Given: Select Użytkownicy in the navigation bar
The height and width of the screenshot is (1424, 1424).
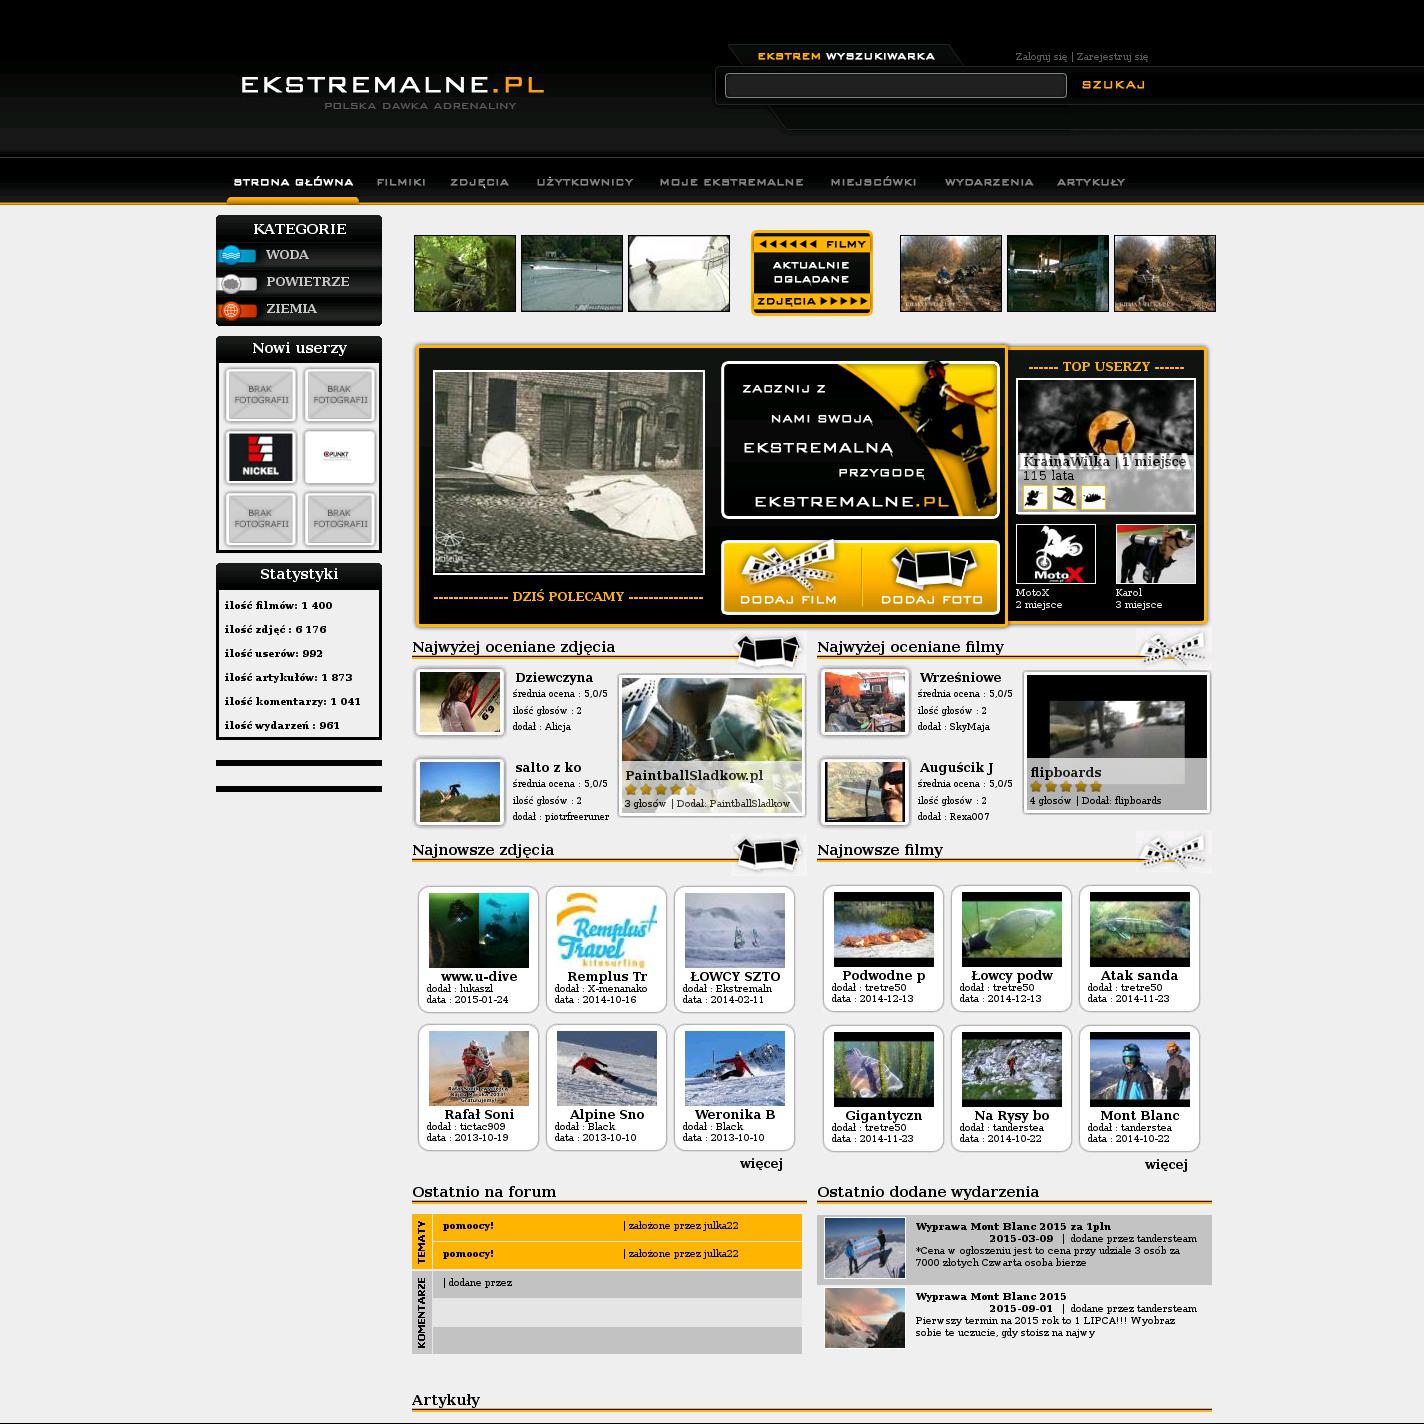Looking at the screenshot, I should coord(585,182).
